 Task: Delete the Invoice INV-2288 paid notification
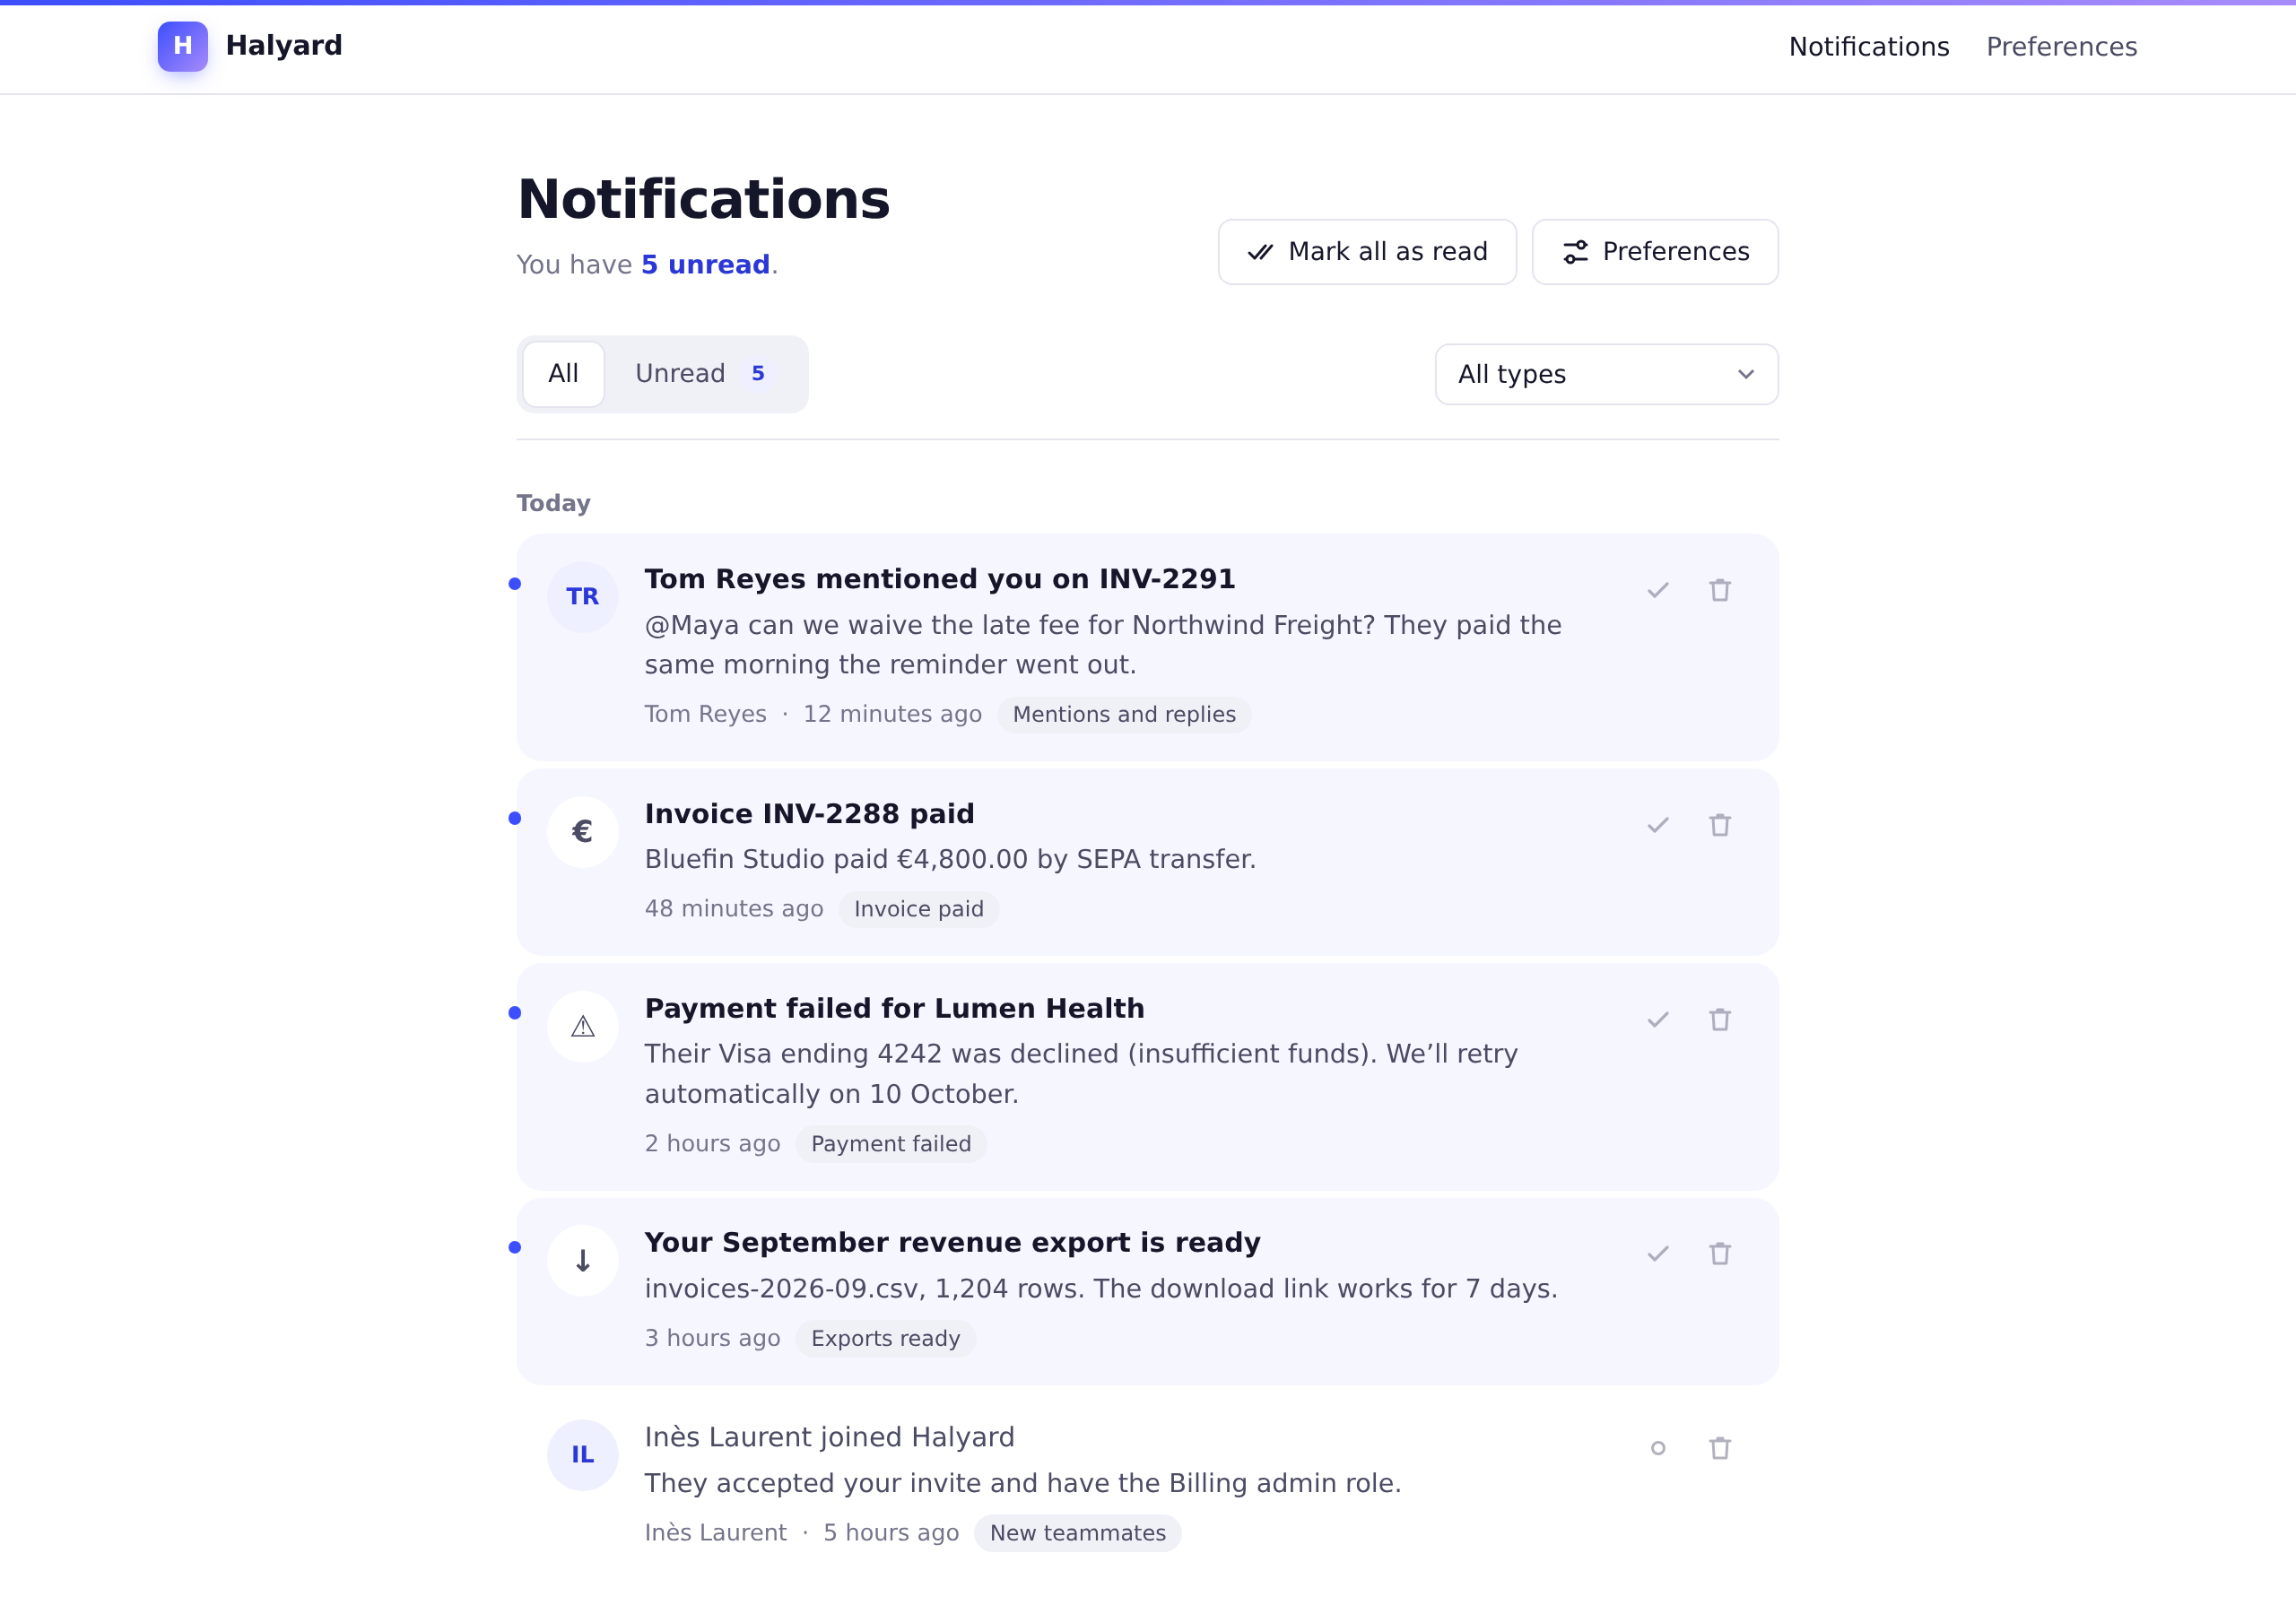(x=1719, y=825)
